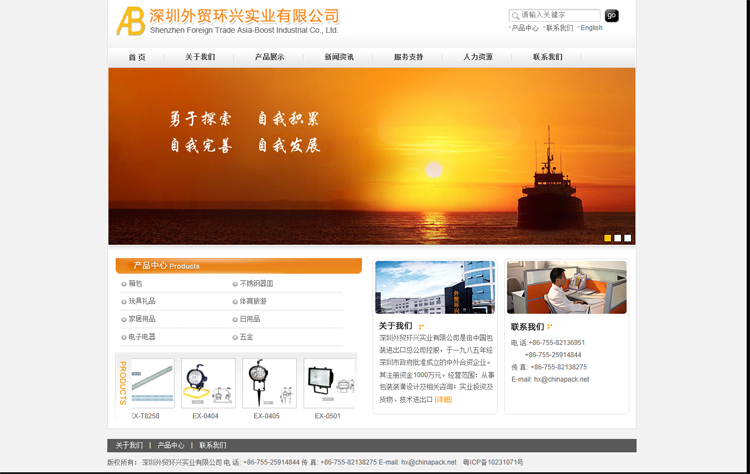Click phone number +86-755-82136951
Viewport: 750px width, 474px height.
pyautogui.click(x=557, y=342)
